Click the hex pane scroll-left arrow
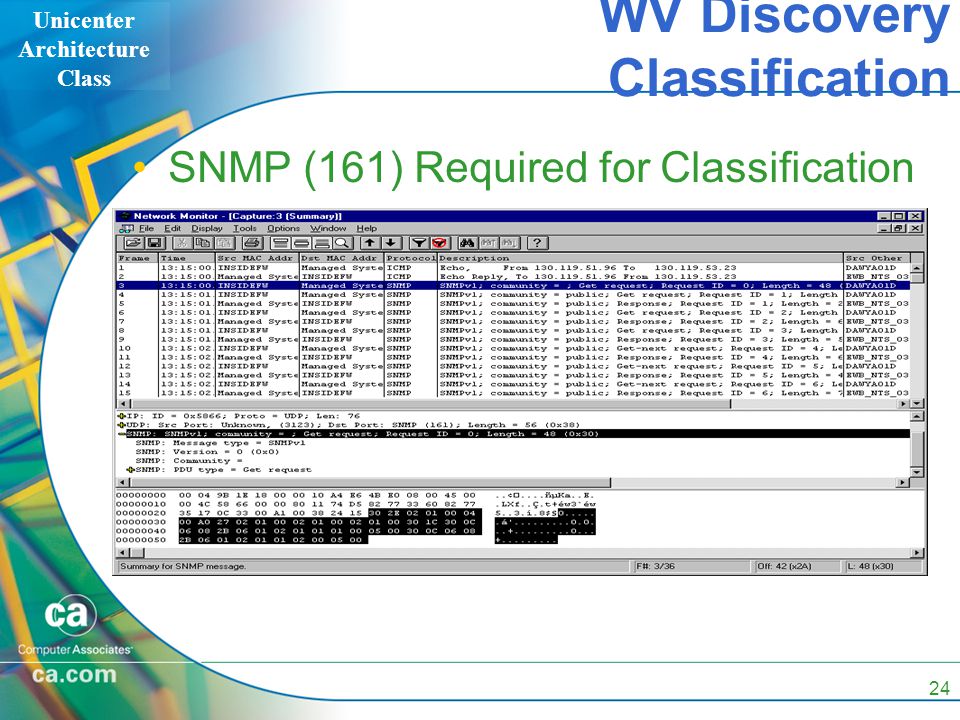 pos(122,553)
